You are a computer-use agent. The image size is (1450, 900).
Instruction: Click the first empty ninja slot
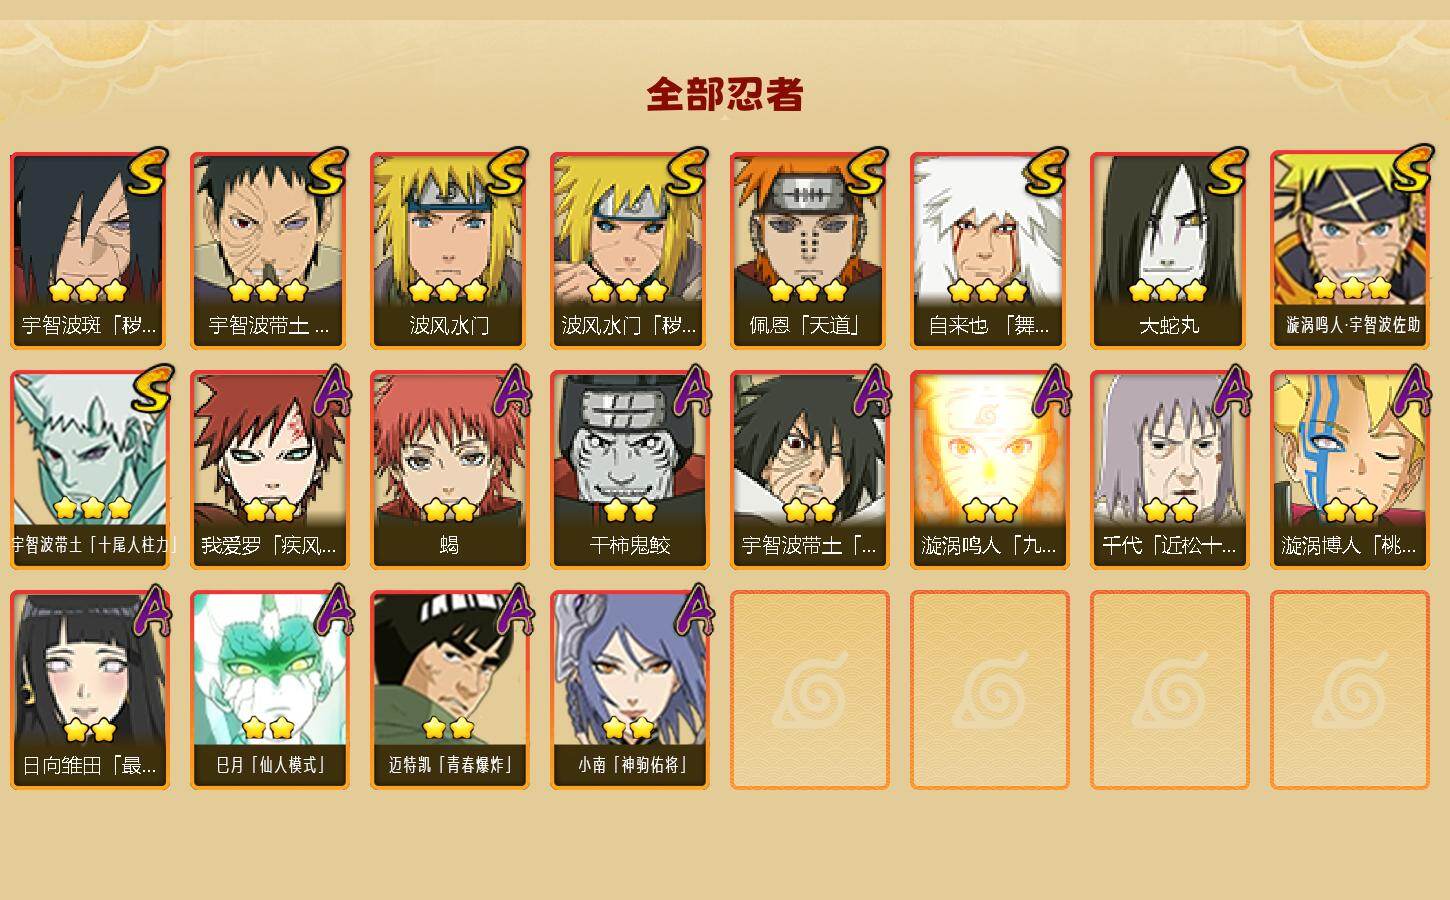809,690
